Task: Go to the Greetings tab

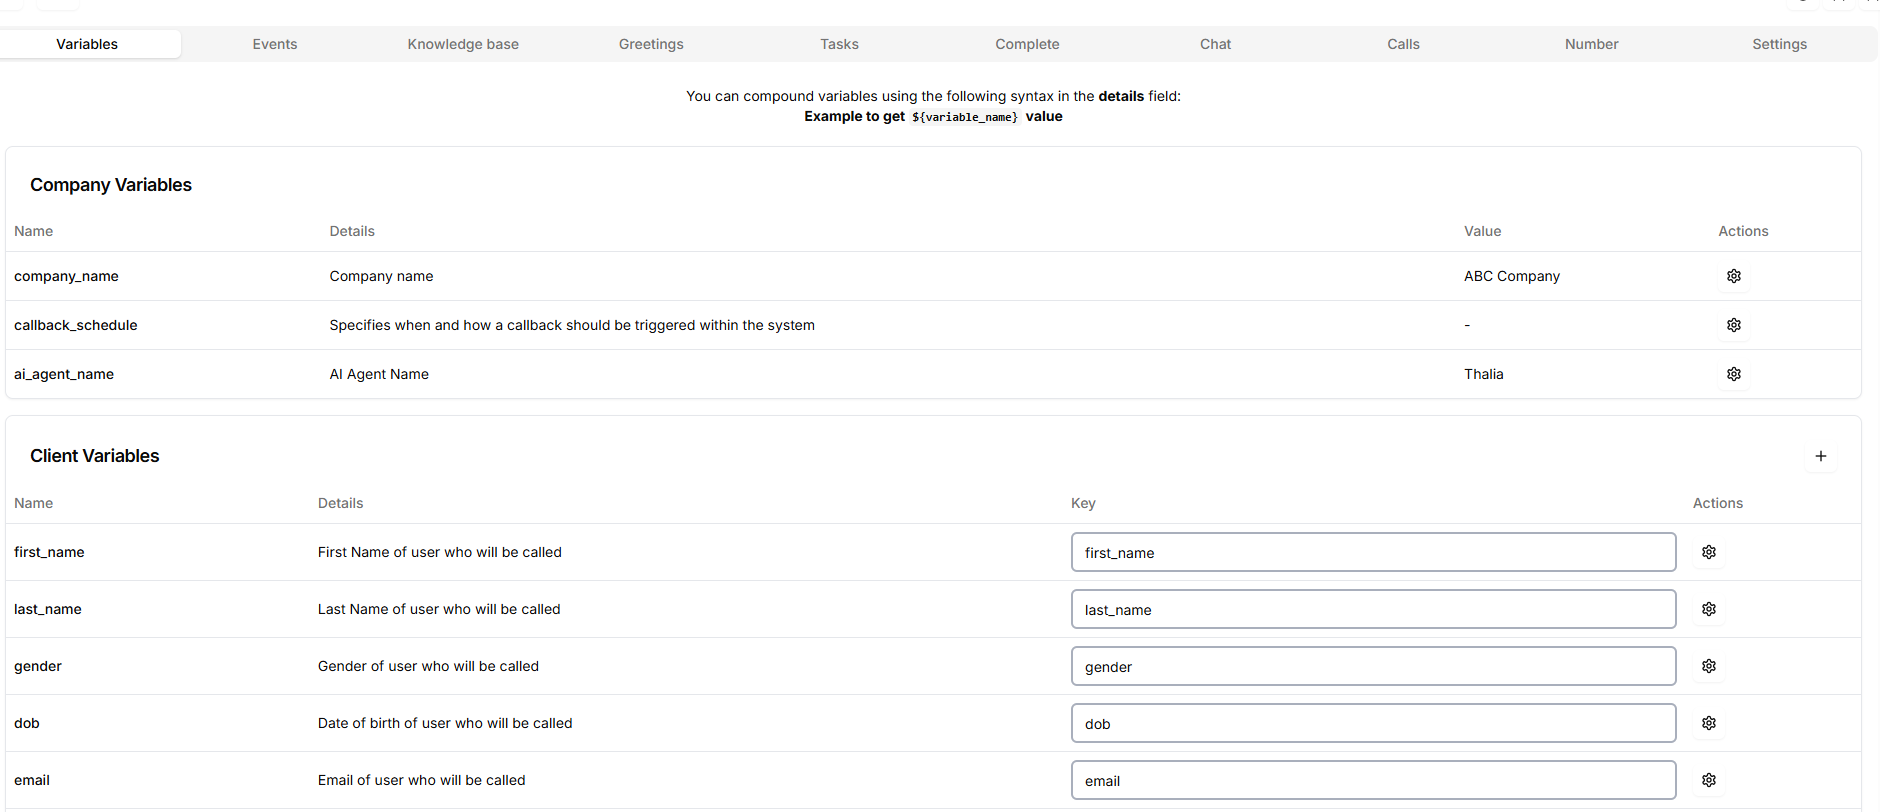Action: click(651, 44)
